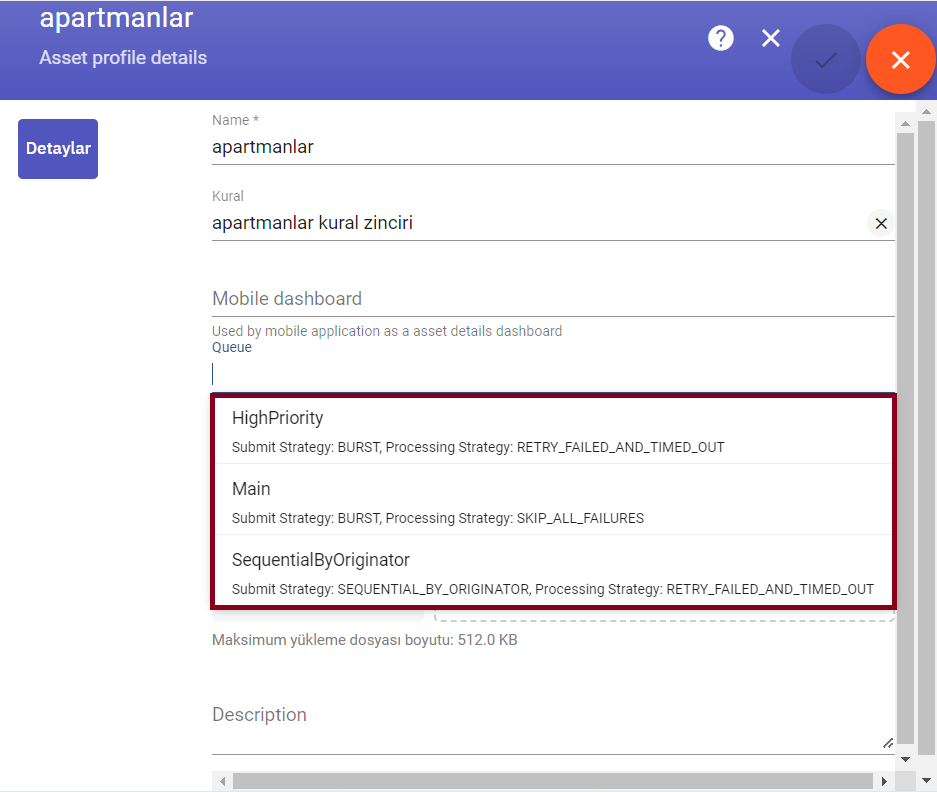Select the Main queue option
The image size is (937, 792).
tap(553, 500)
